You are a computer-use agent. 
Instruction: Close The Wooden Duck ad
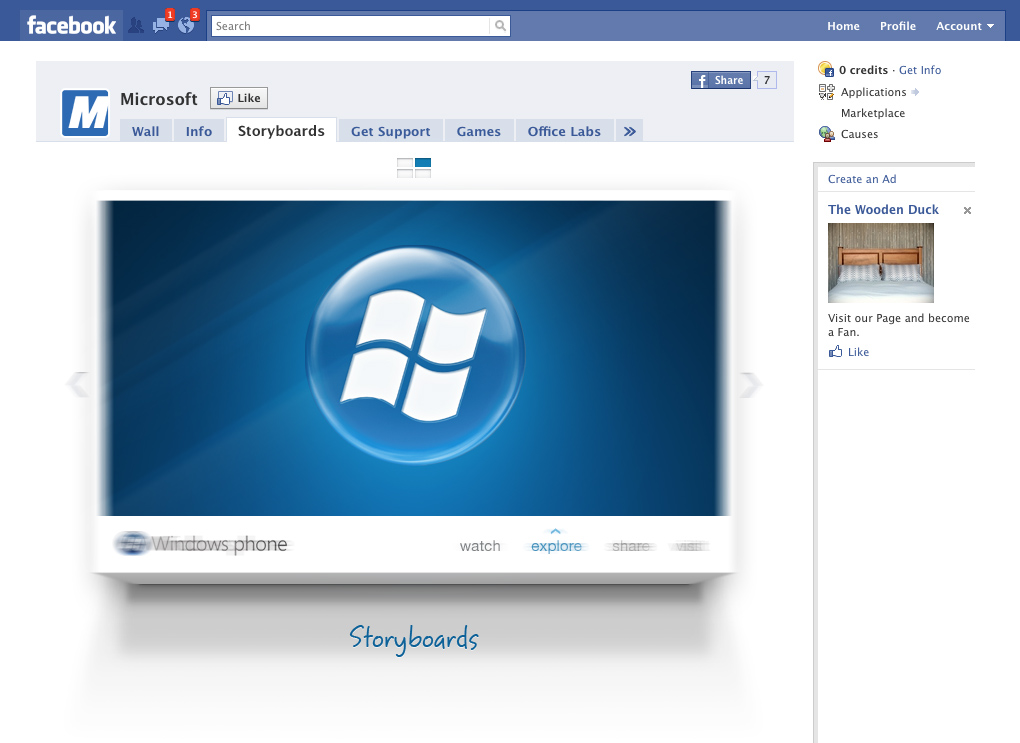(967, 210)
